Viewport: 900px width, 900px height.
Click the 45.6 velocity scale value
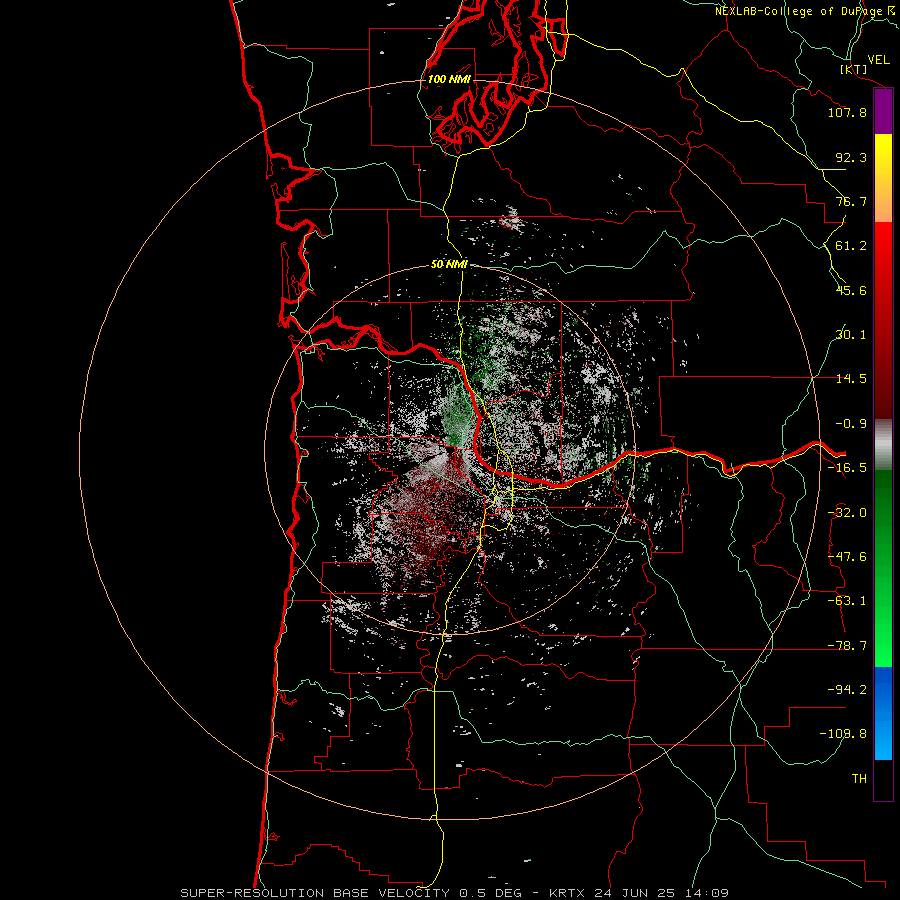851,290
